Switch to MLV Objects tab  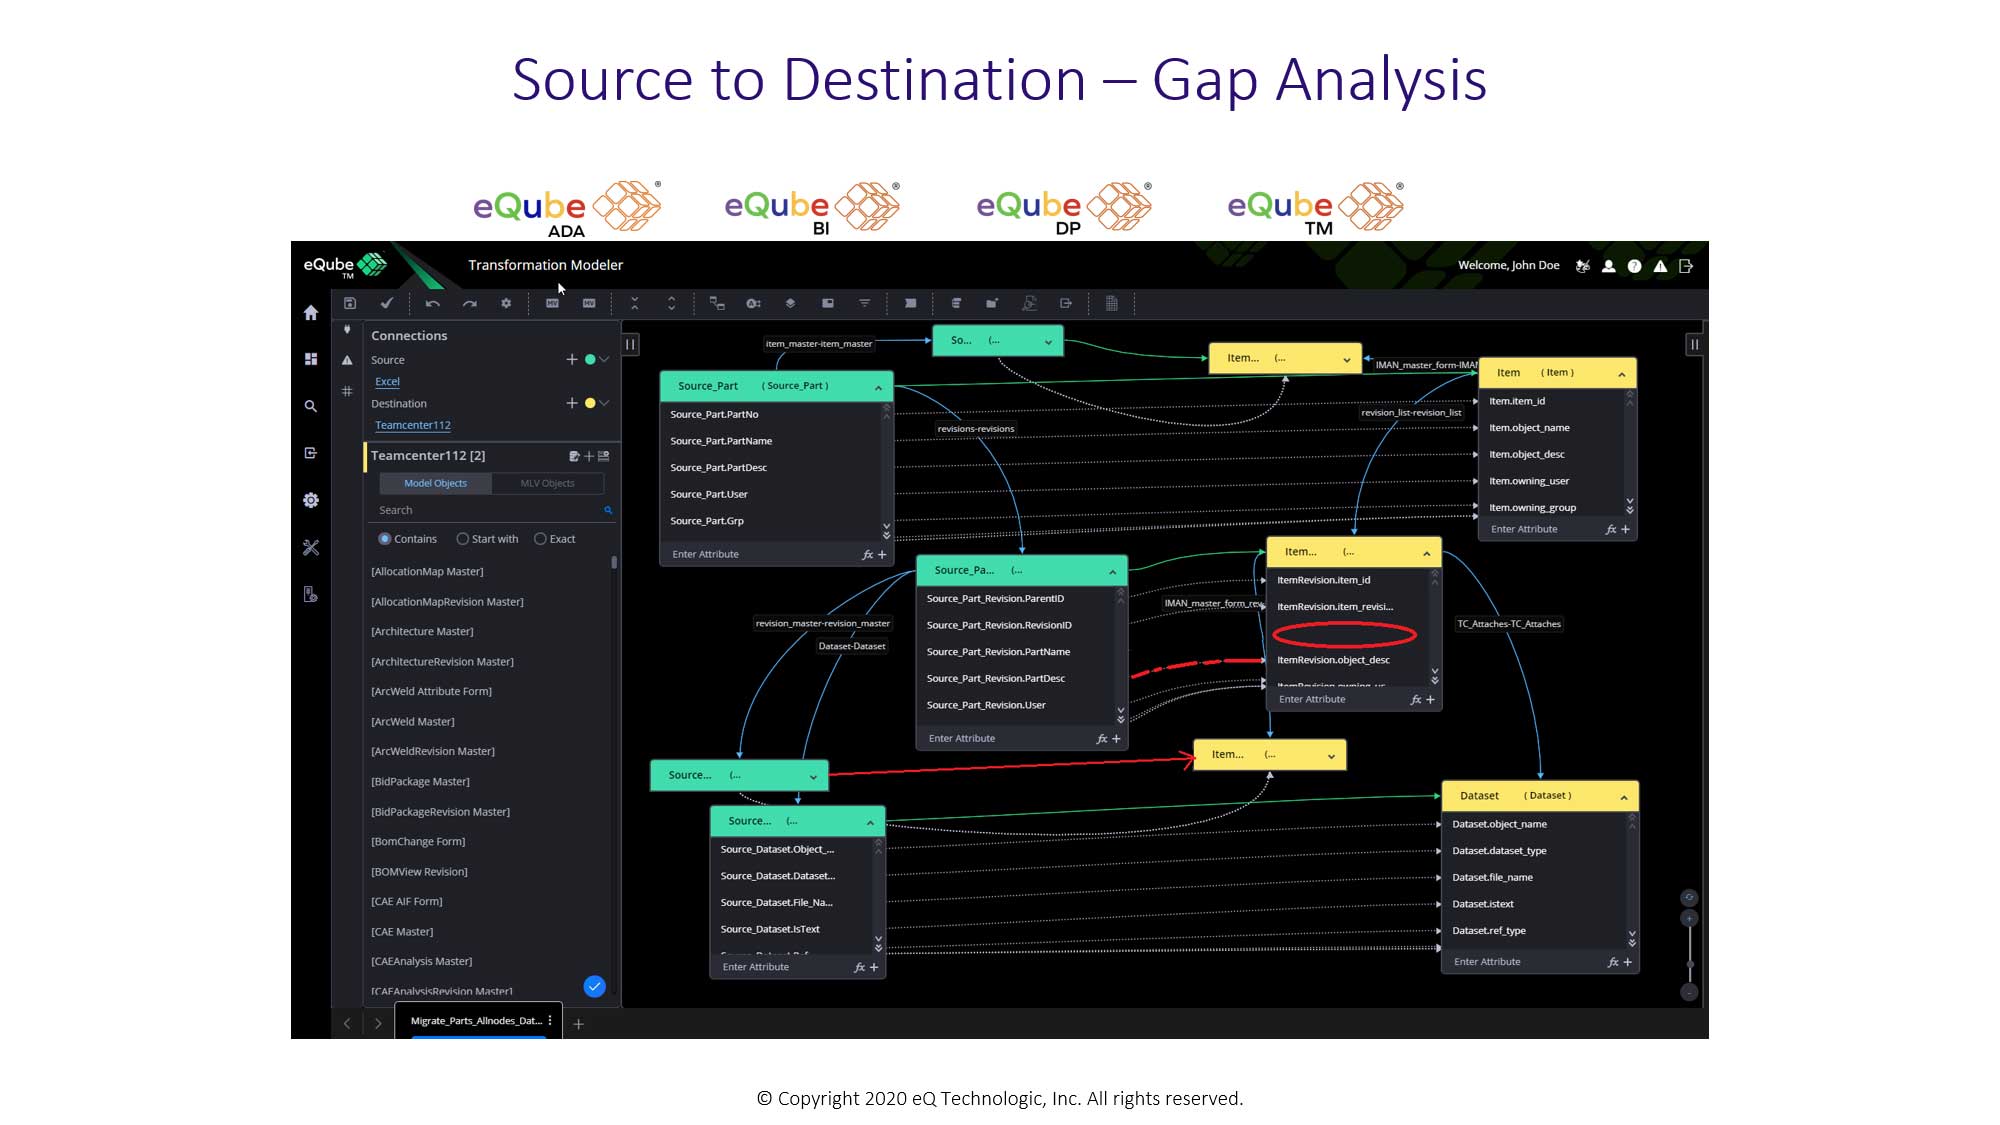[x=547, y=483]
